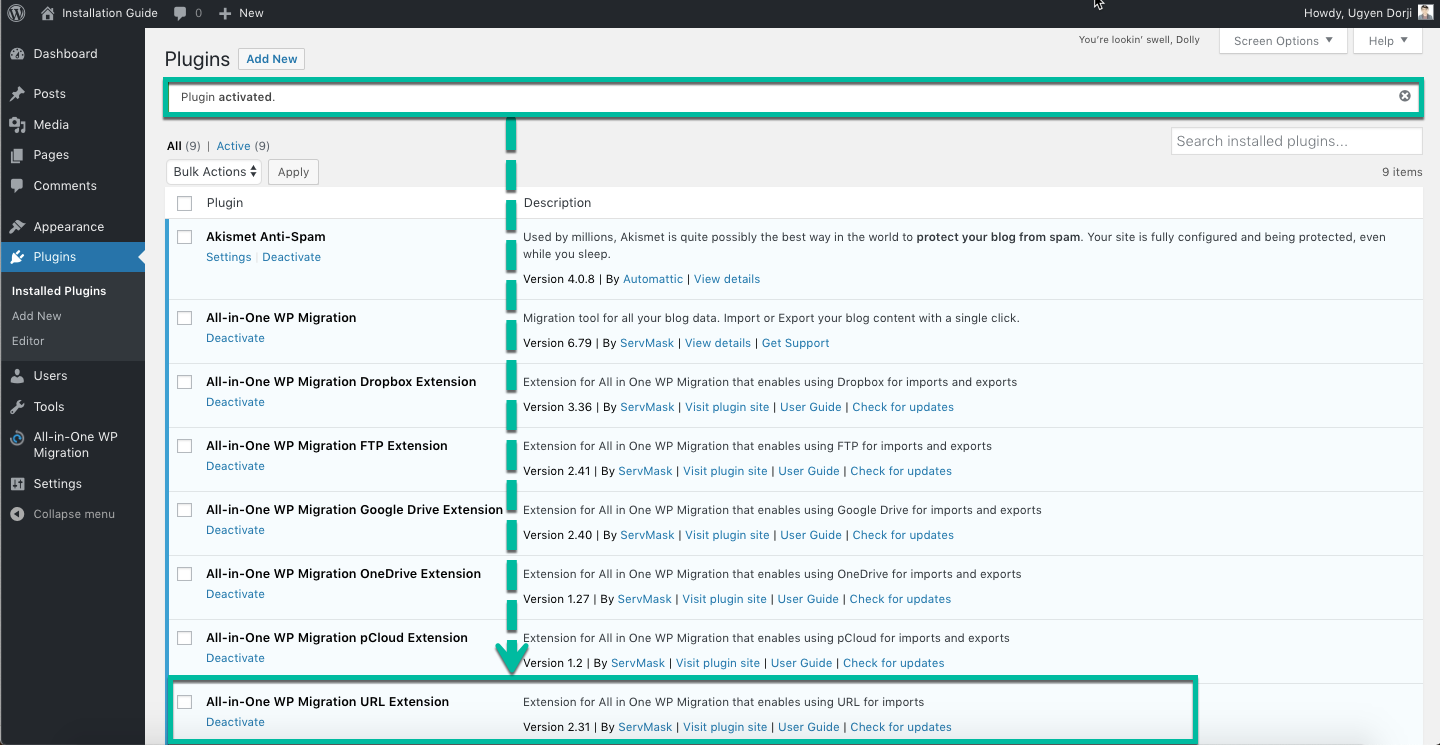Image resolution: width=1440 pixels, height=745 pixels.
Task: Dismiss the Plugin activated notice
Action: coord(1405,96)
